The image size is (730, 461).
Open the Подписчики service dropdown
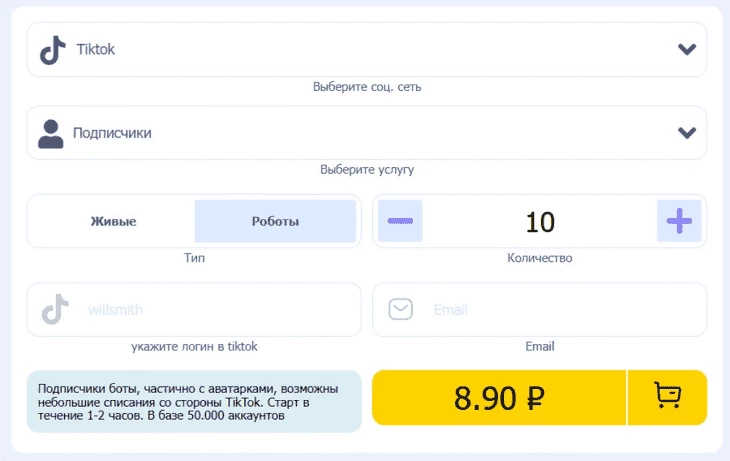coord(367,133)
